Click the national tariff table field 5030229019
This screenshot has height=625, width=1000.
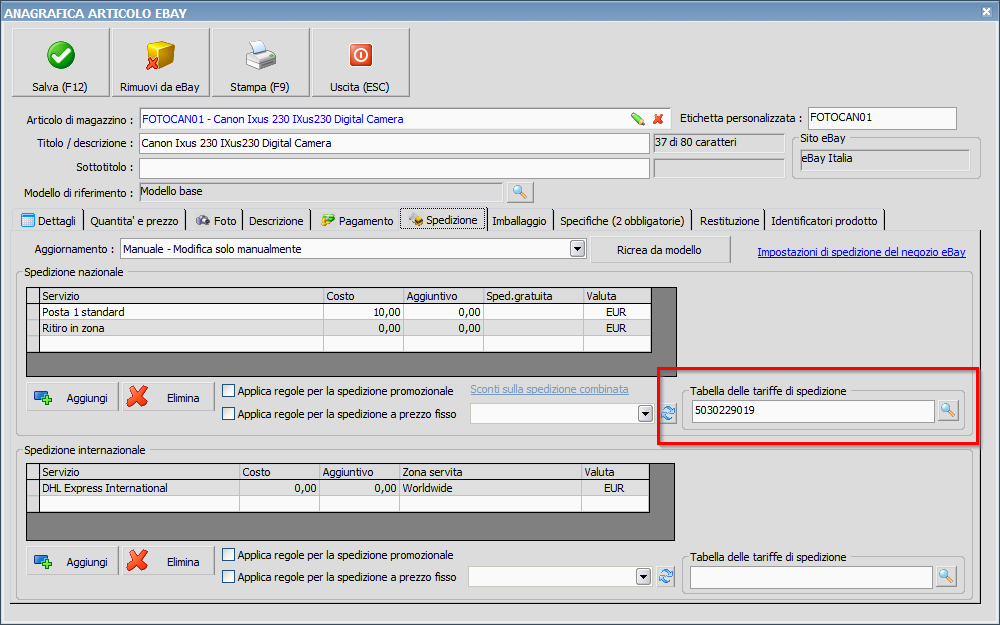(x=812, y=411)
